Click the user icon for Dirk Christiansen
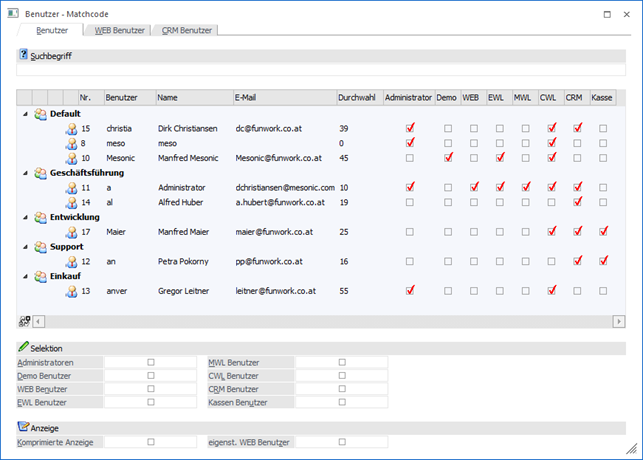 click(x=71, y=129)
